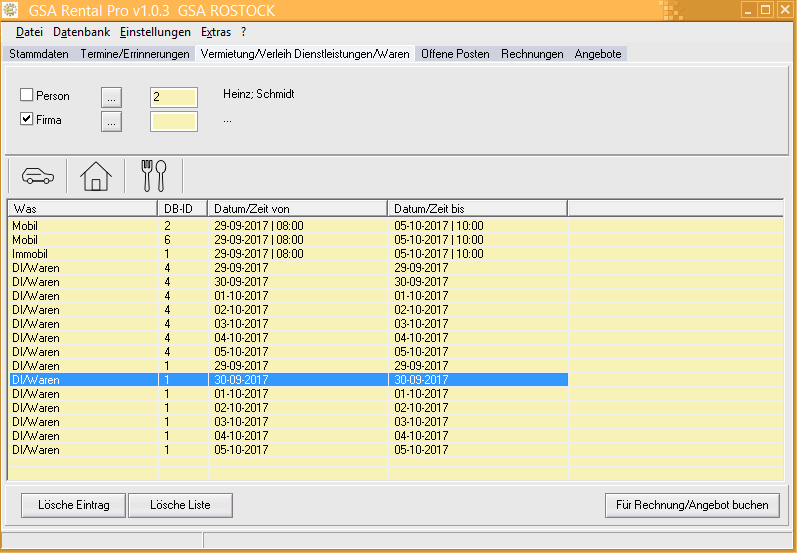Image resolution: width=797 pixels, height=554 pixels.
Task: Open the Datei menu
Action: pos(30,32)
